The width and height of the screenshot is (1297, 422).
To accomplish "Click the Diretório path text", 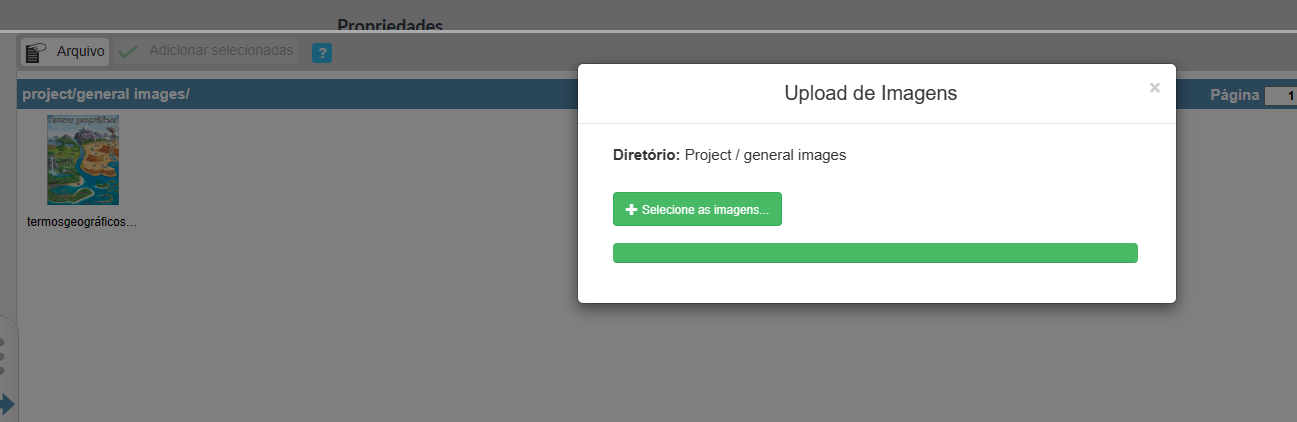I will coord(729,155).
